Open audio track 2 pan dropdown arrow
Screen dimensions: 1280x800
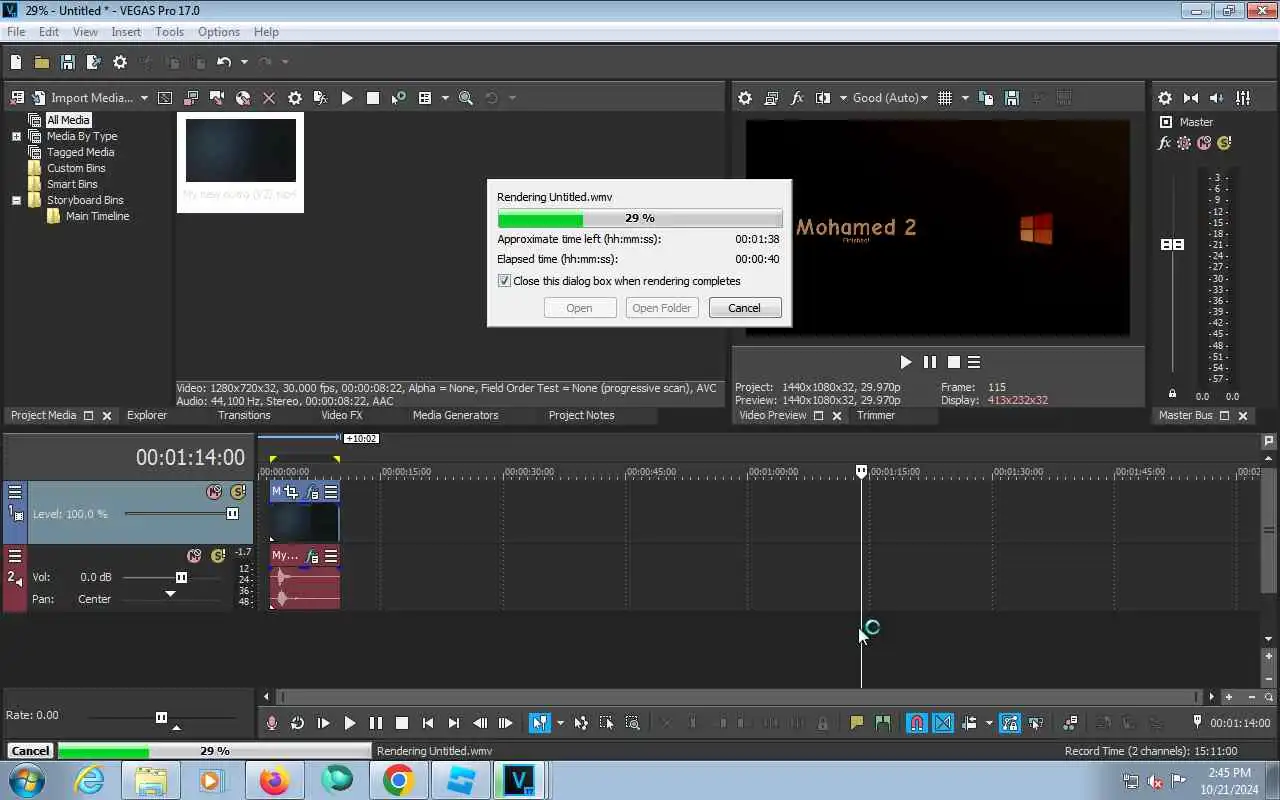pos(170,594)
